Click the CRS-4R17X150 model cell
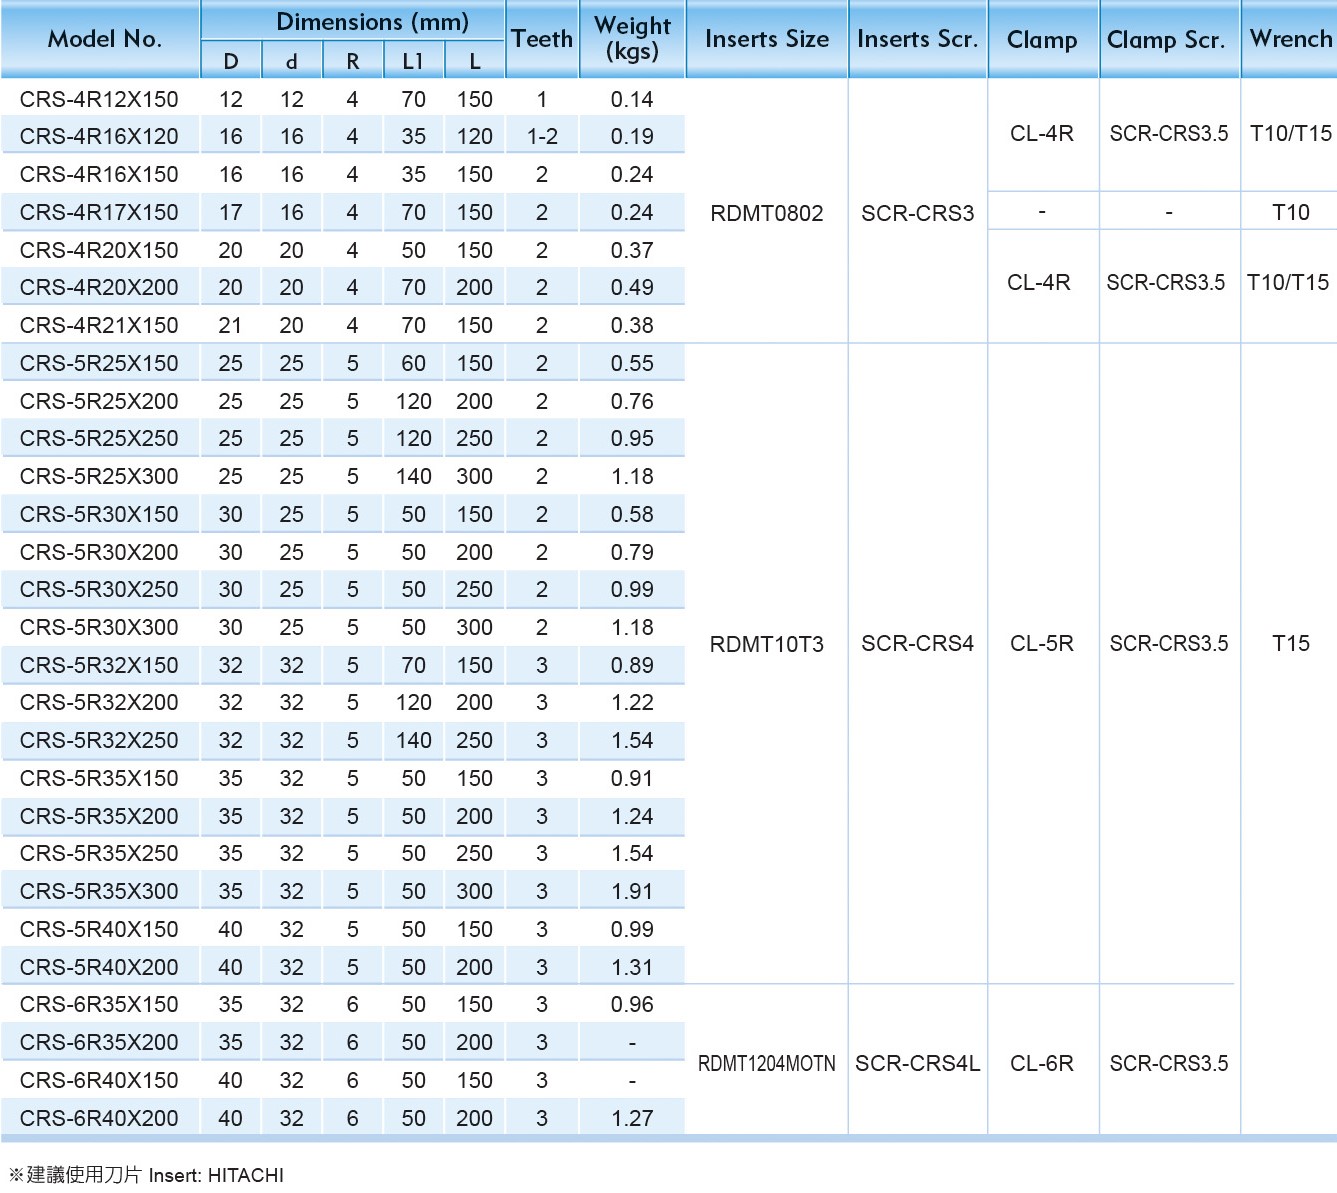Viewport: 1337px width, 1193px height. click(x=99, y=212)
